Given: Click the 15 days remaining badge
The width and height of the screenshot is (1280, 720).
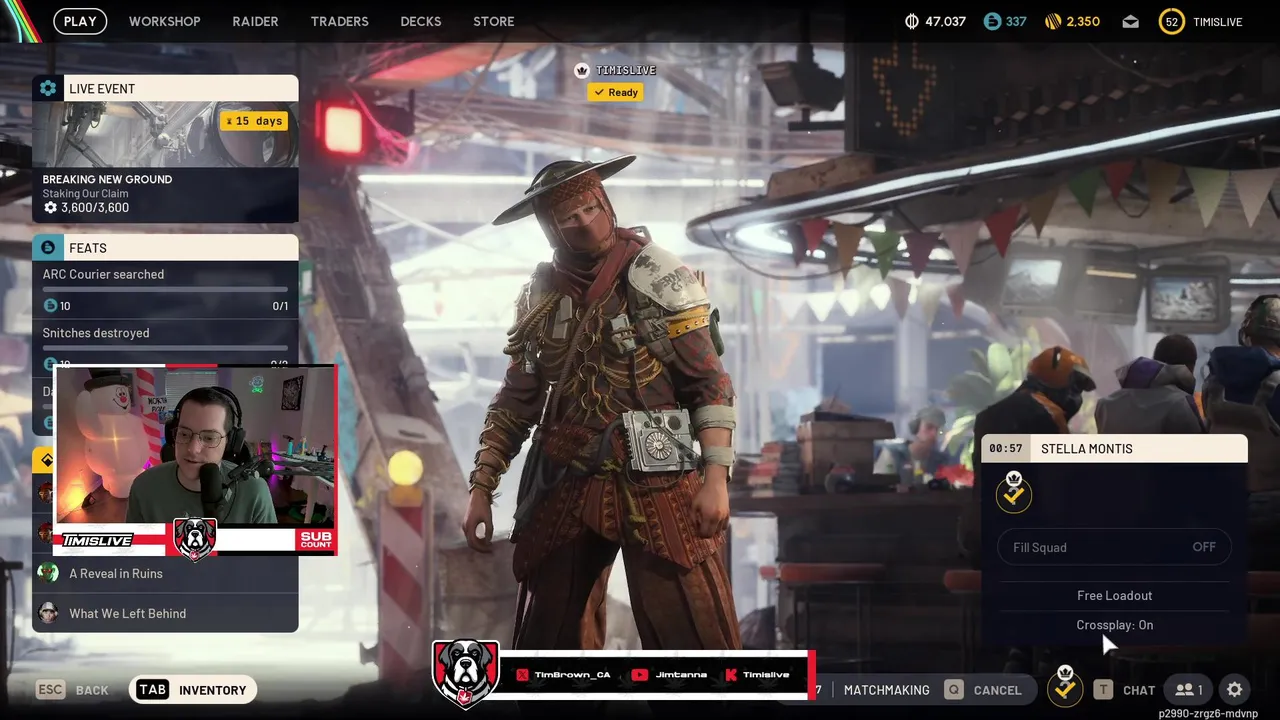Looking at the screenshot, I should [x=254, y=121].
